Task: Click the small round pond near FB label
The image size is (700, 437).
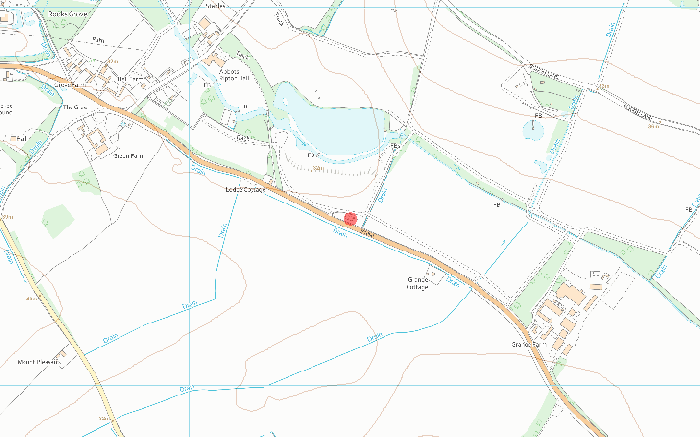Action: coord(533,130)
